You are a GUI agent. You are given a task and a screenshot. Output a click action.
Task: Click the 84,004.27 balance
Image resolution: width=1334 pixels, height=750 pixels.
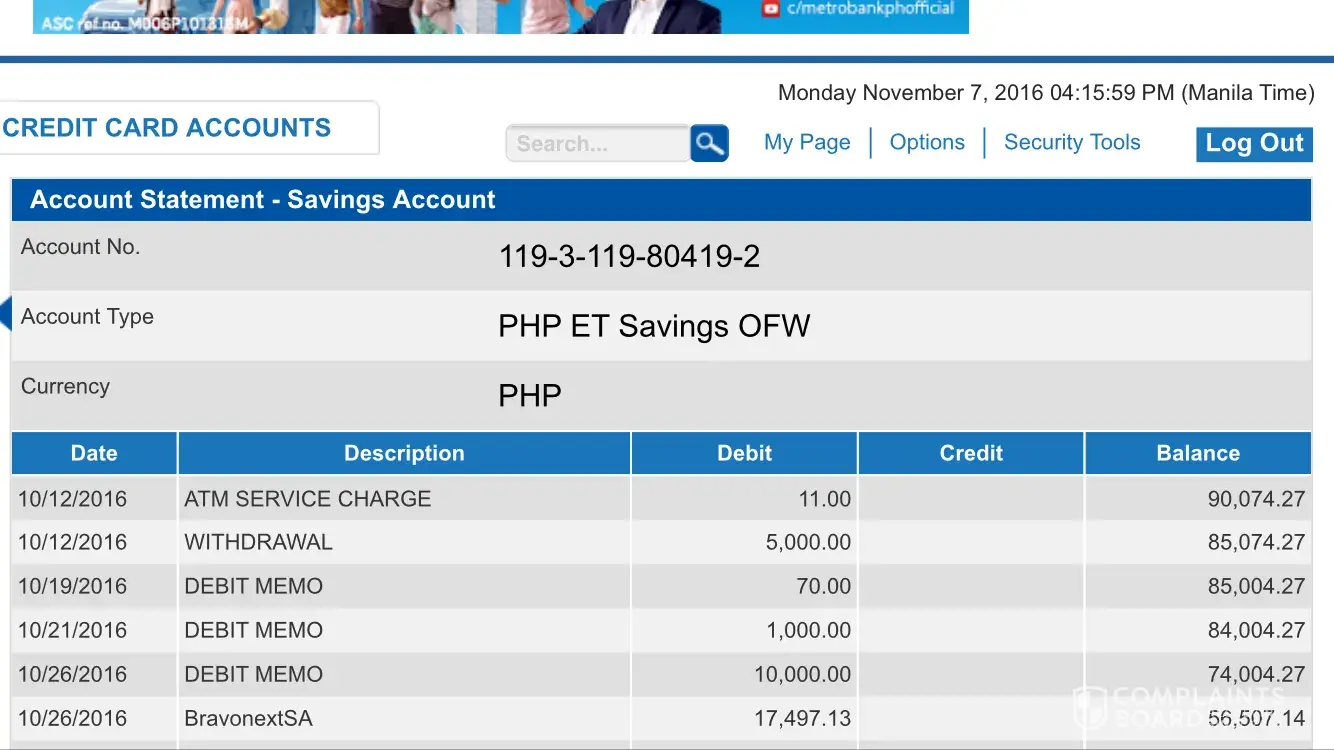point(1256,630)
